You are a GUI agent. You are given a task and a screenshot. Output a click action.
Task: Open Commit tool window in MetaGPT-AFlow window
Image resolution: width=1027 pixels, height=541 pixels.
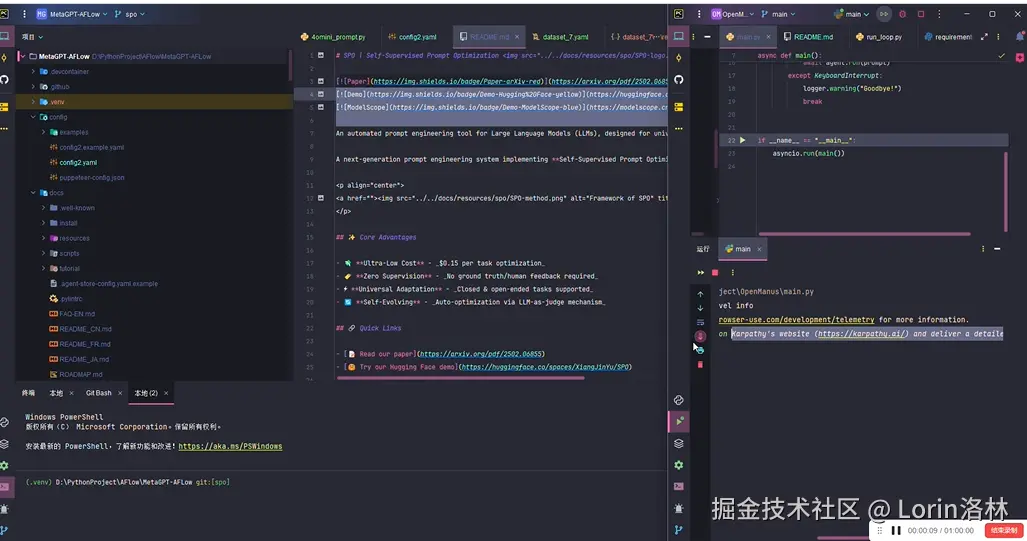tap(5, 58)
